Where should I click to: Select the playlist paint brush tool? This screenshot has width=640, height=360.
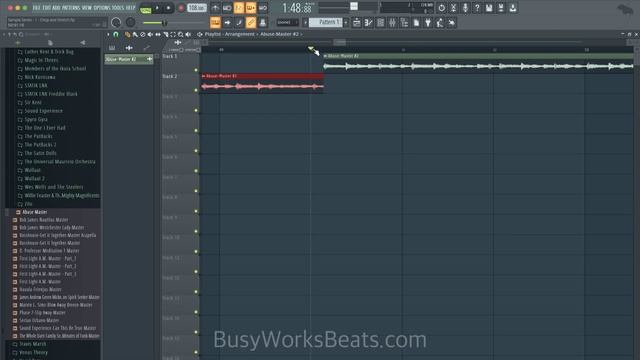point(135,34)
